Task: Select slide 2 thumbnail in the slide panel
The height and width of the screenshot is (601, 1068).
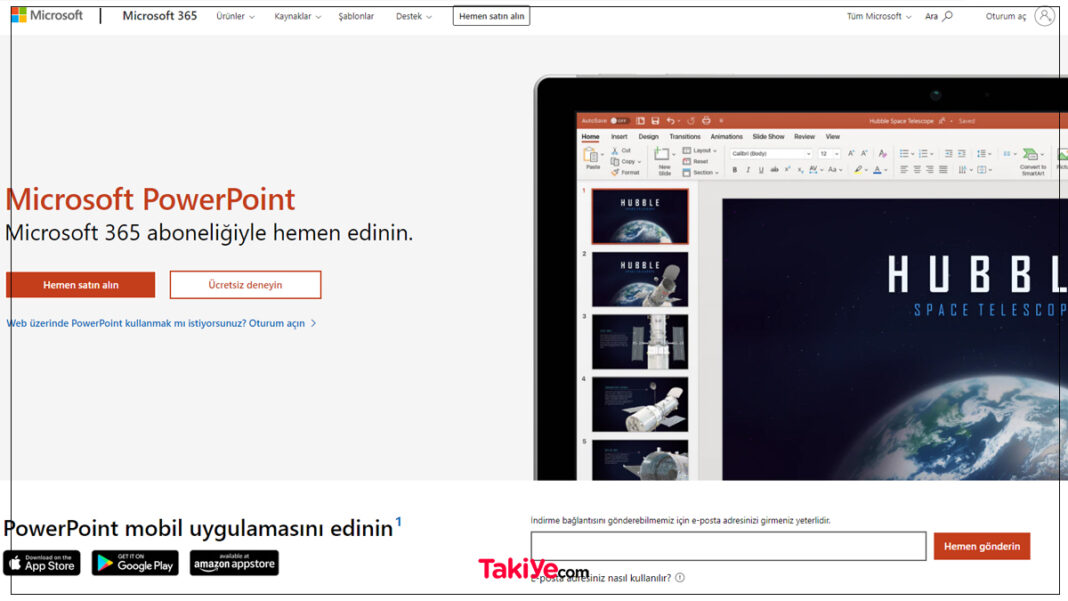Action: point(640,279)
